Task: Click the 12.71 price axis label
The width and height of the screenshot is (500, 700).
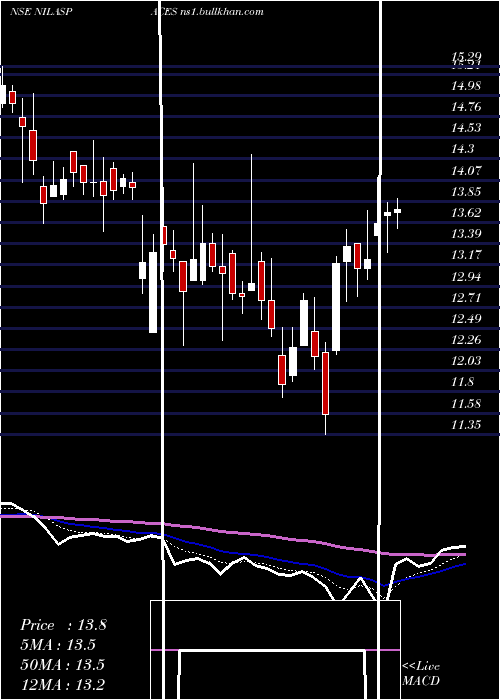Action: pyautogui.click(x=466, y=298)
